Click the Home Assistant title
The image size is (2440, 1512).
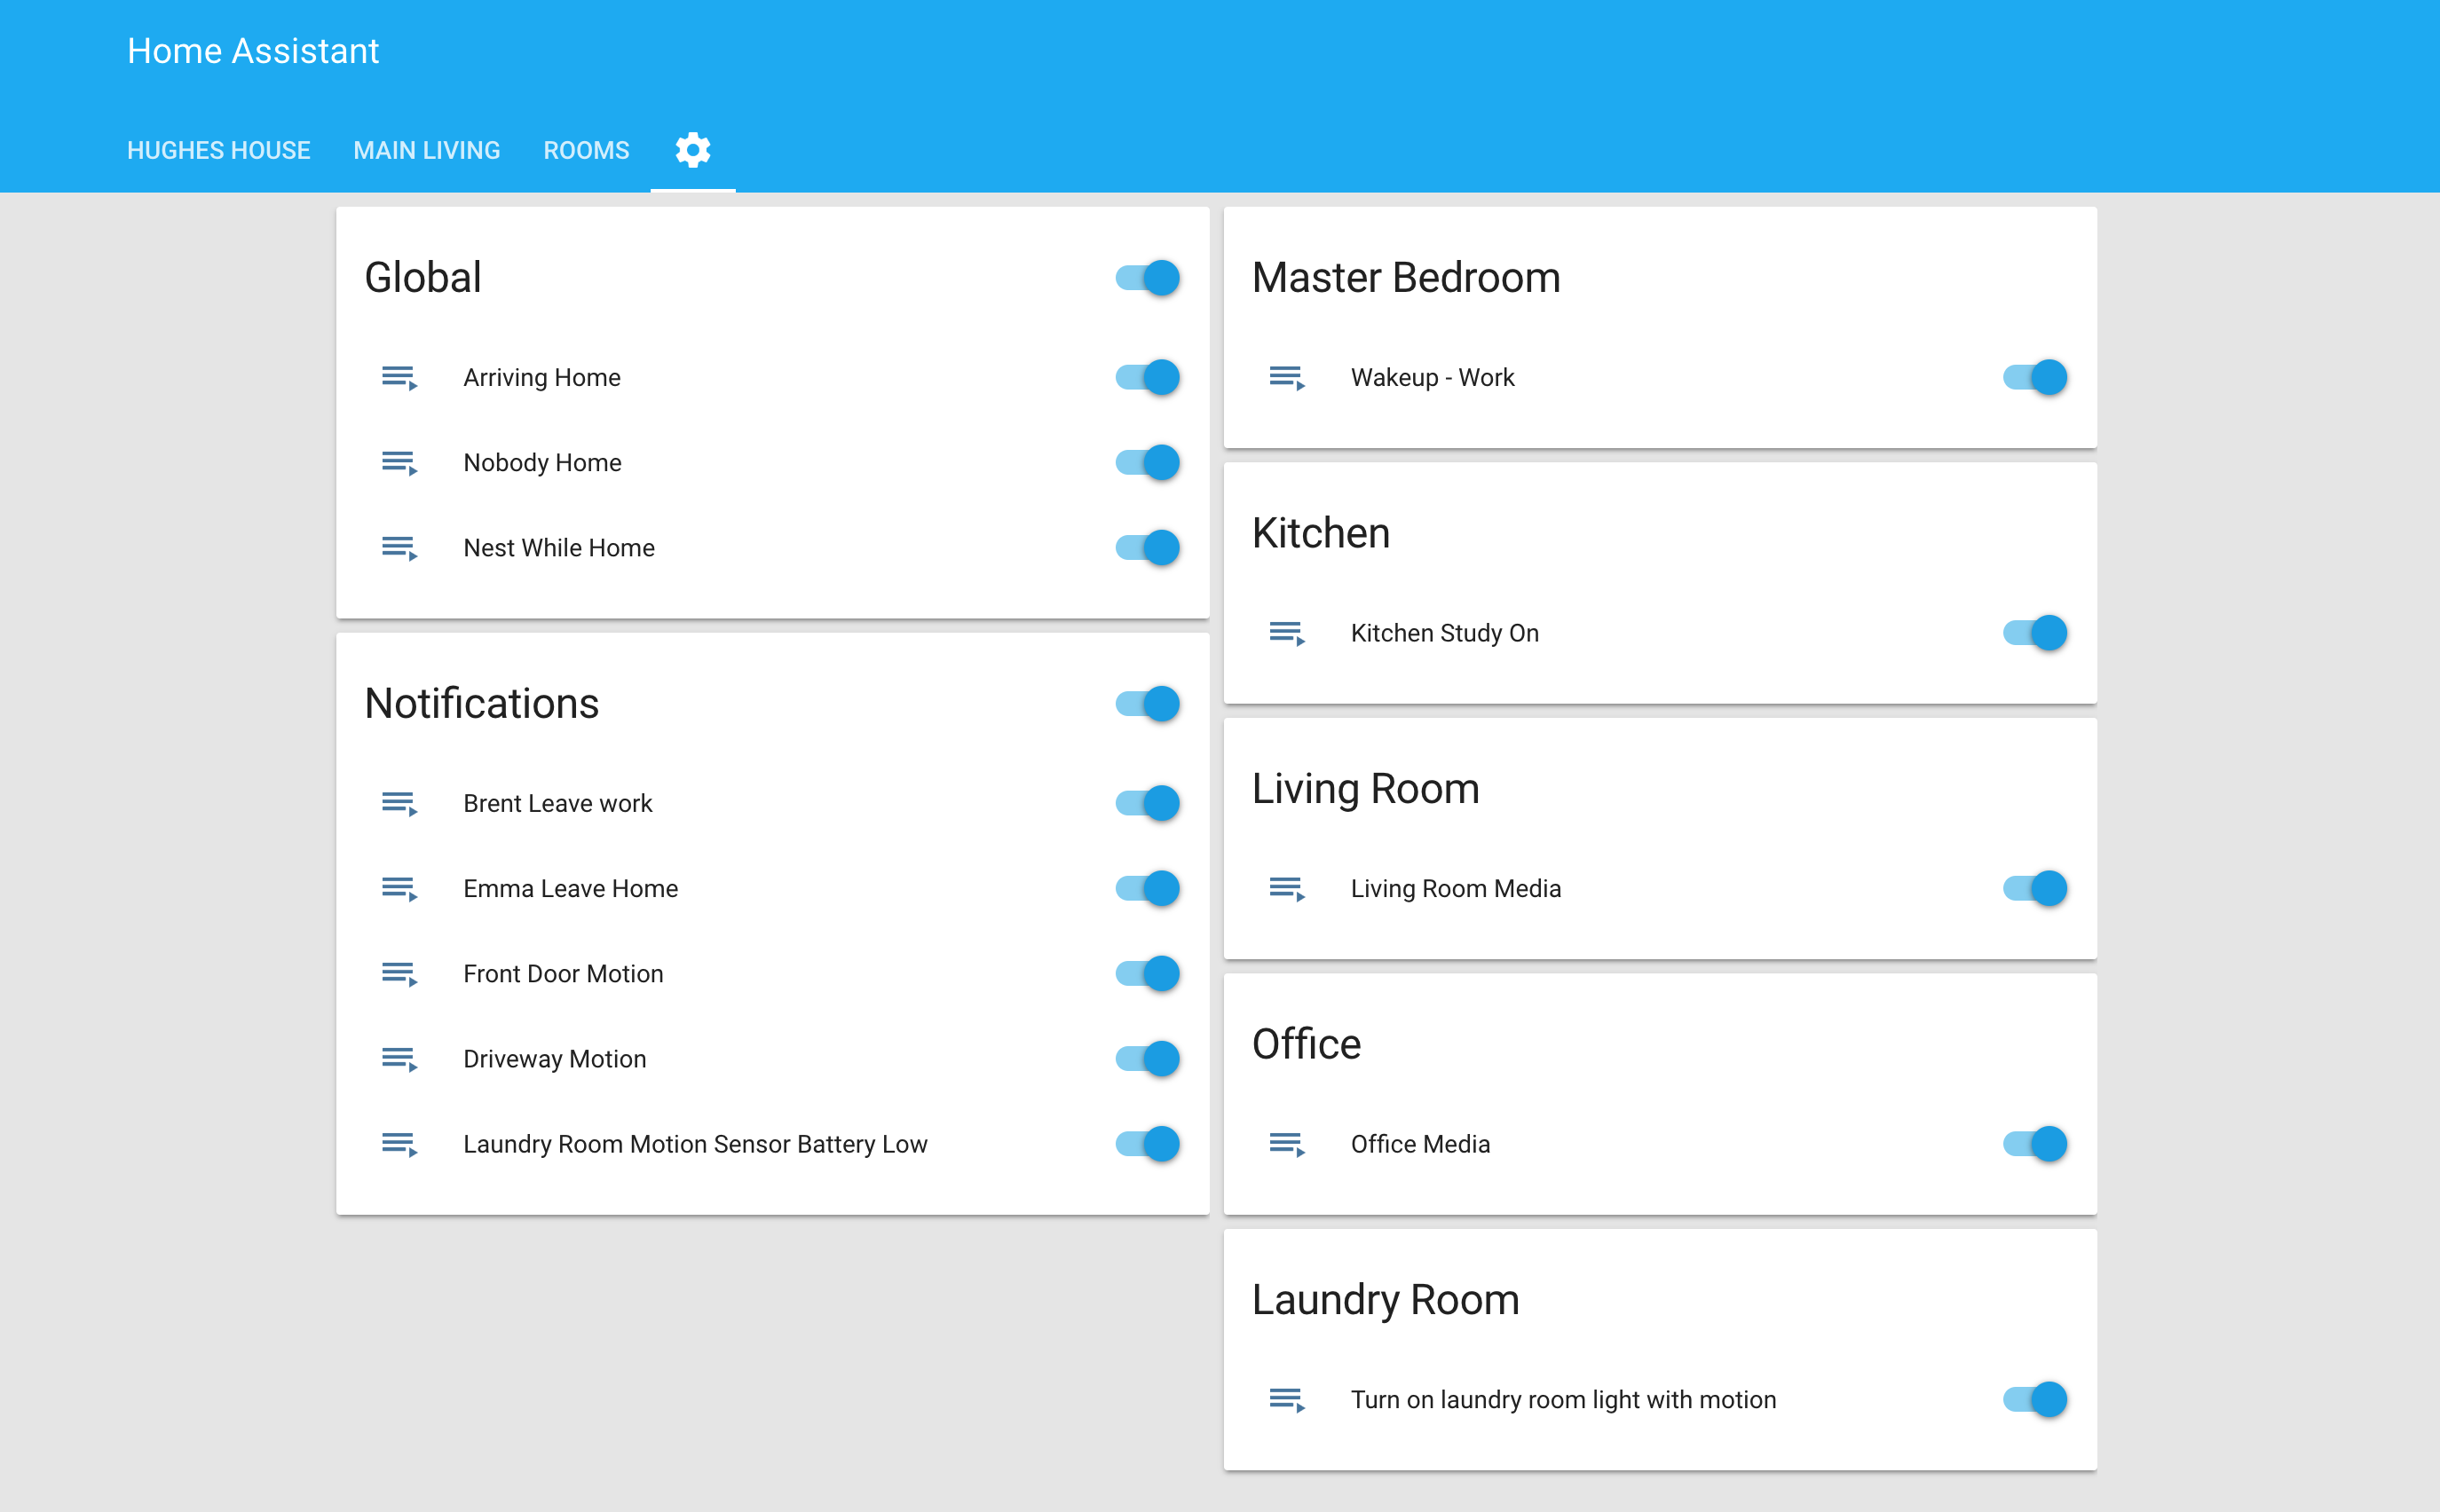click(x=253, y=51)
